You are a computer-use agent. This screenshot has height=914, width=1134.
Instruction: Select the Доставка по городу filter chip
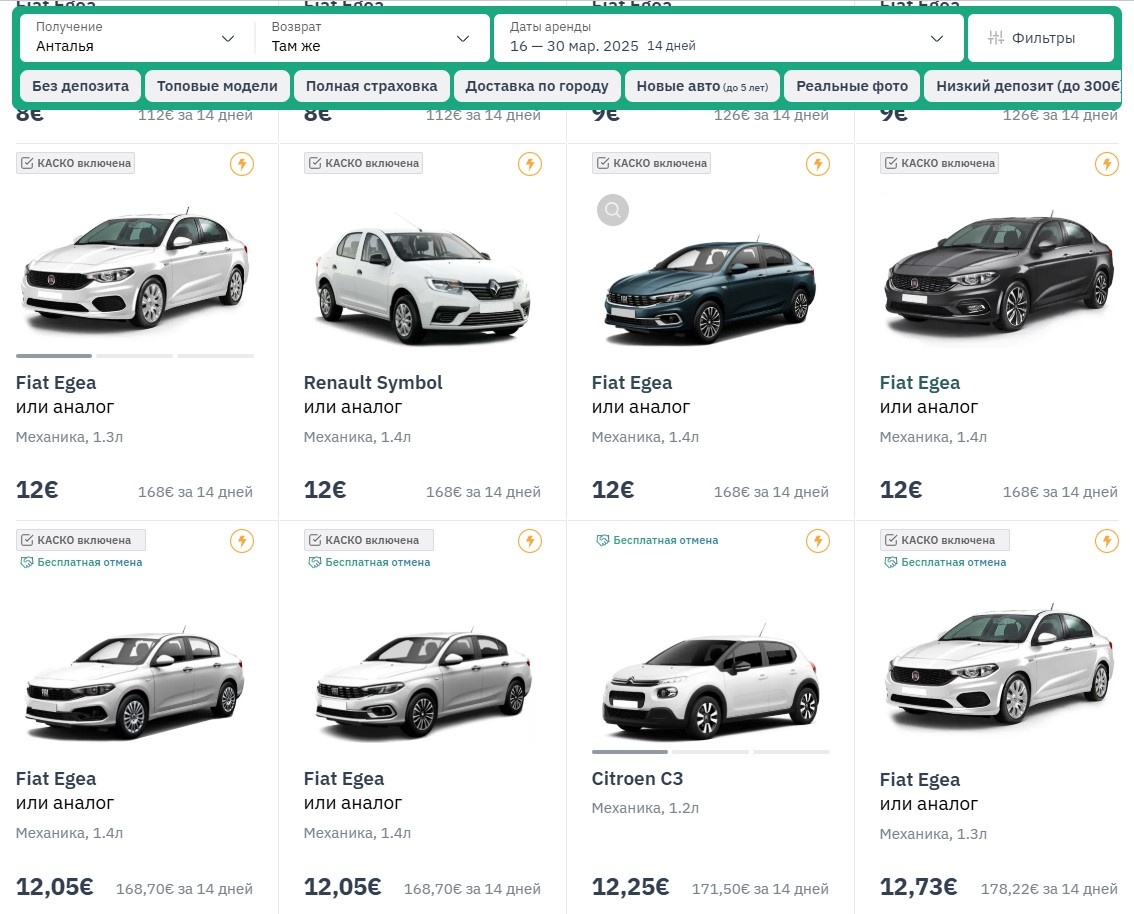(537, 86)
